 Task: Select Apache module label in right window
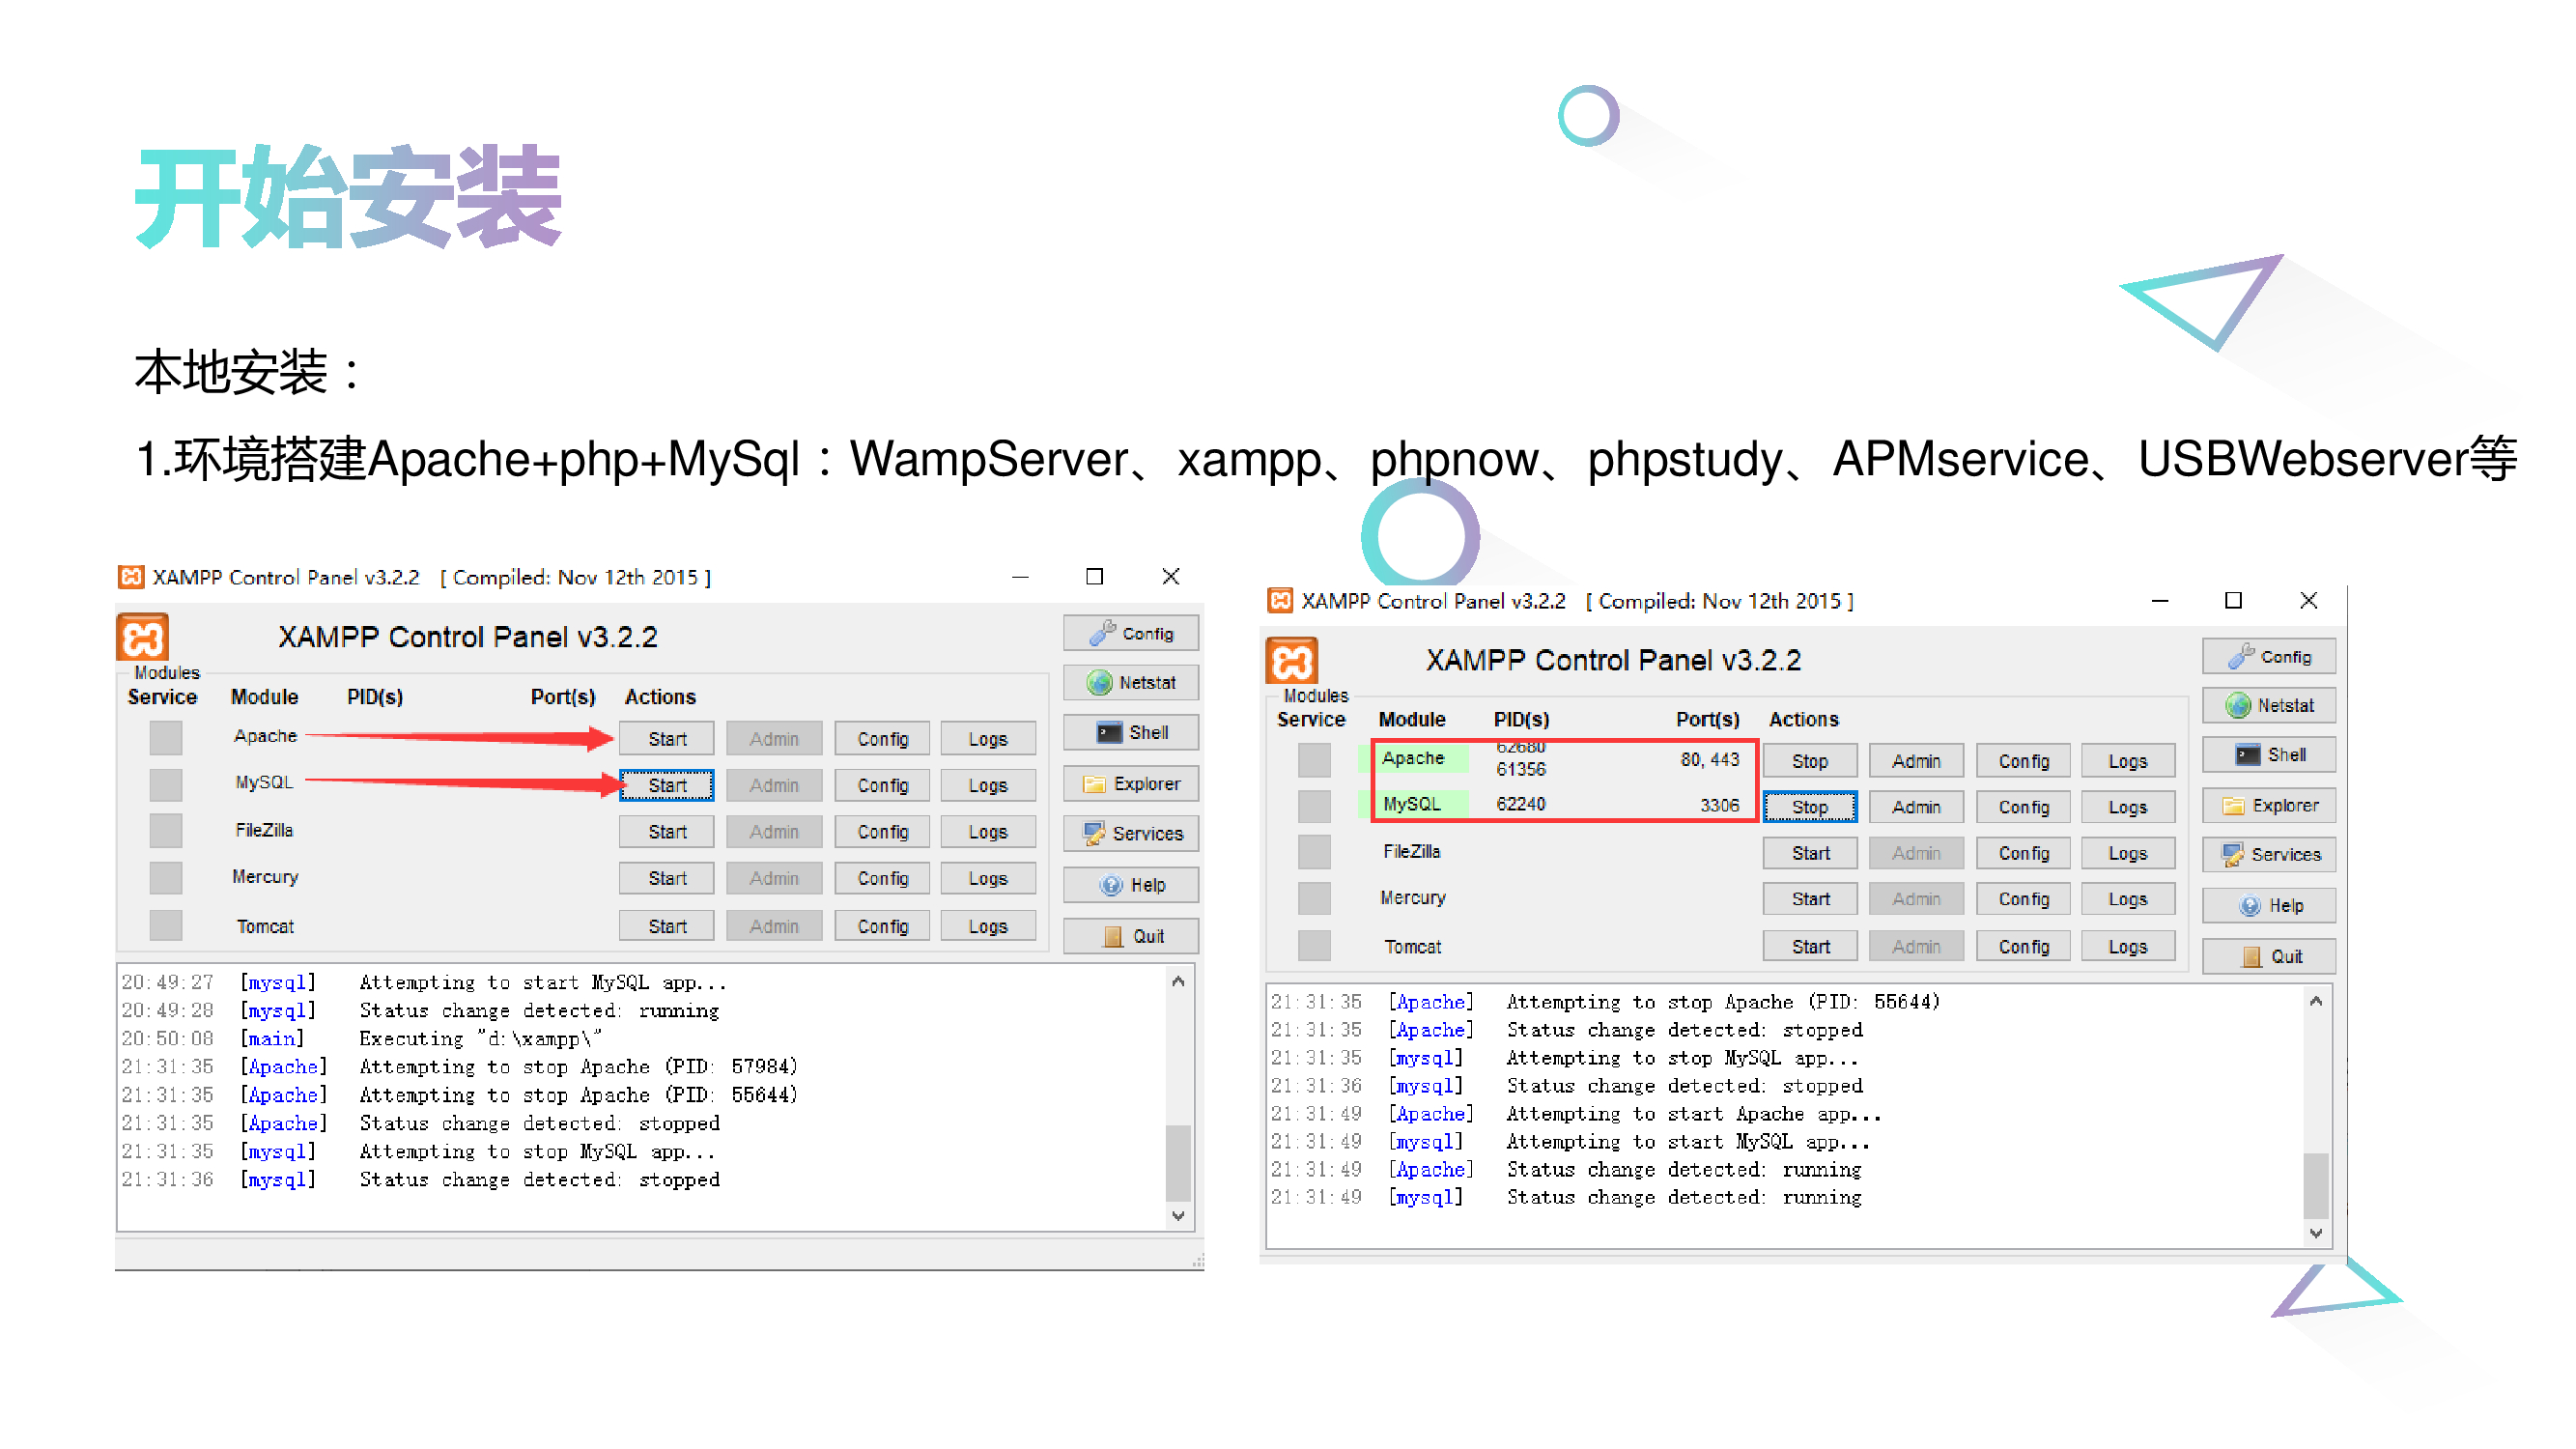pos(1413,758)
